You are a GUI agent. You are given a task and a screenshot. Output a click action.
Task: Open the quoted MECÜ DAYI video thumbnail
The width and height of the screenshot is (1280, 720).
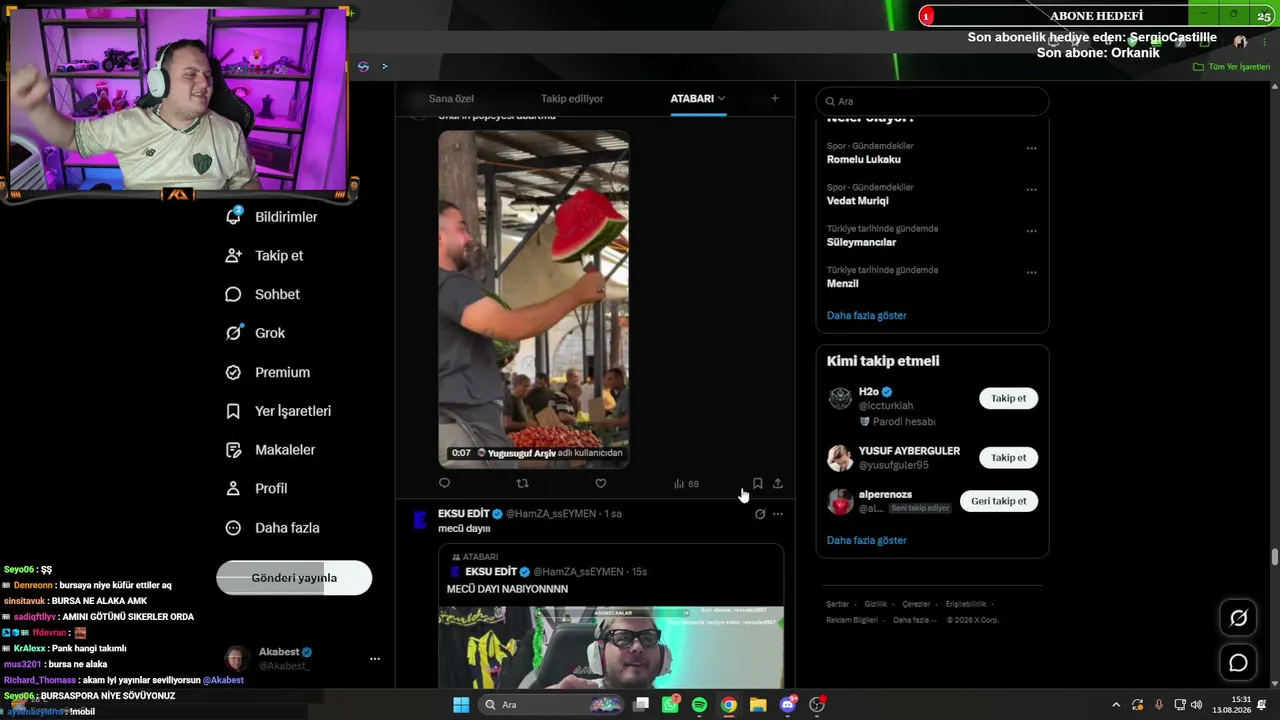point(611,646)
